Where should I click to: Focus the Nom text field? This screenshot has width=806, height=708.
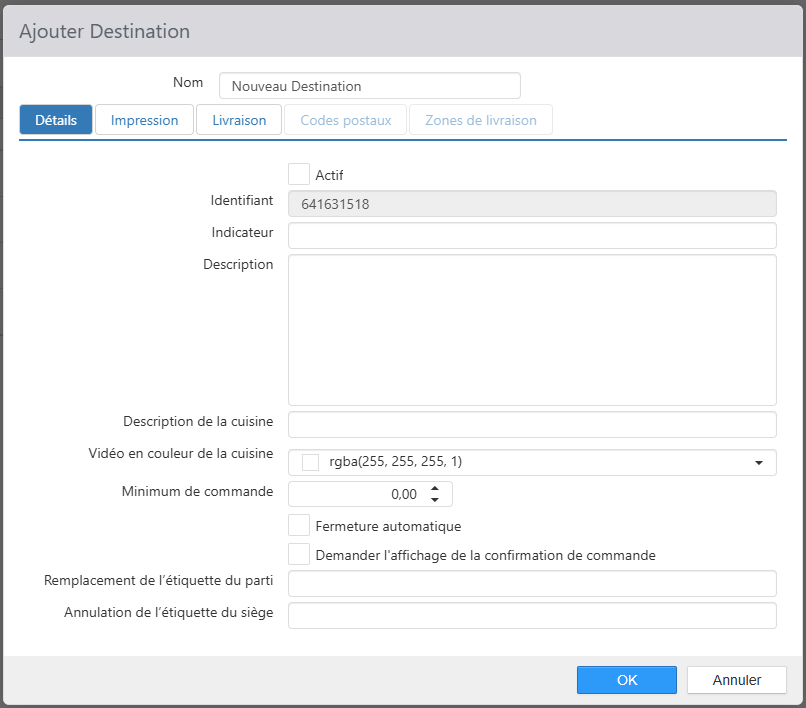point(370,85)
